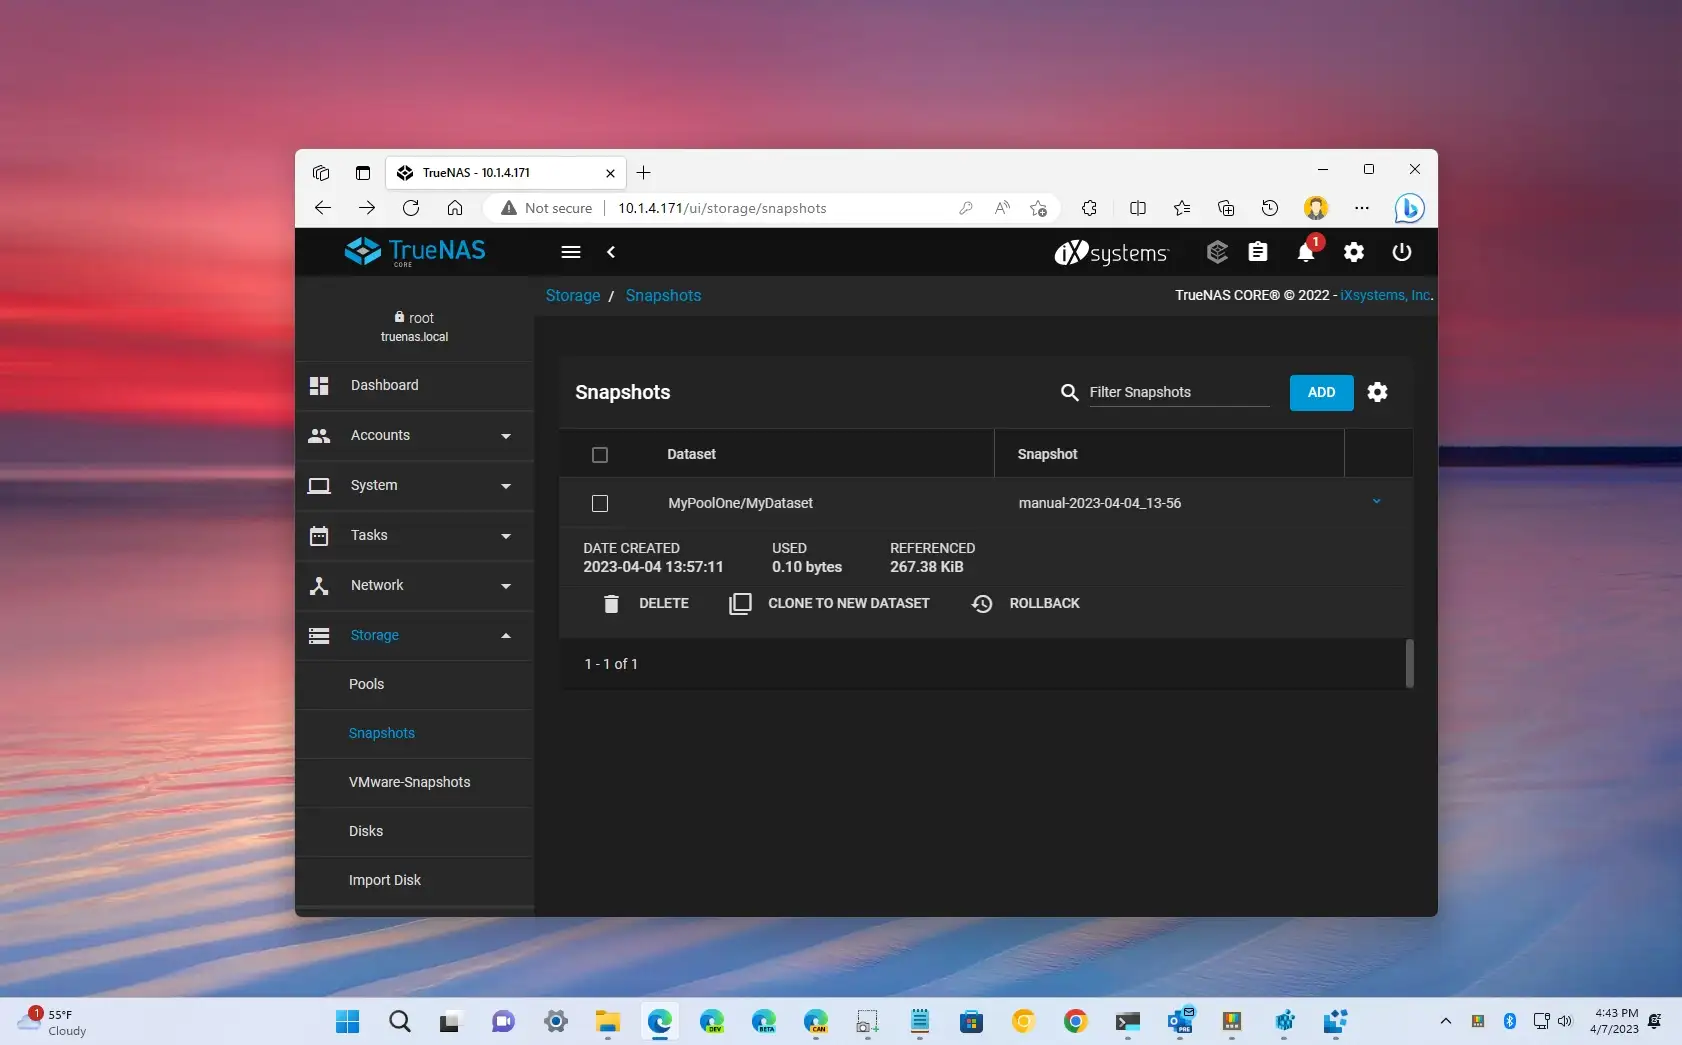1682x1045 pixels.
Task: Toggle the hamburger sidebar menu icon
Action: point(571,252)
